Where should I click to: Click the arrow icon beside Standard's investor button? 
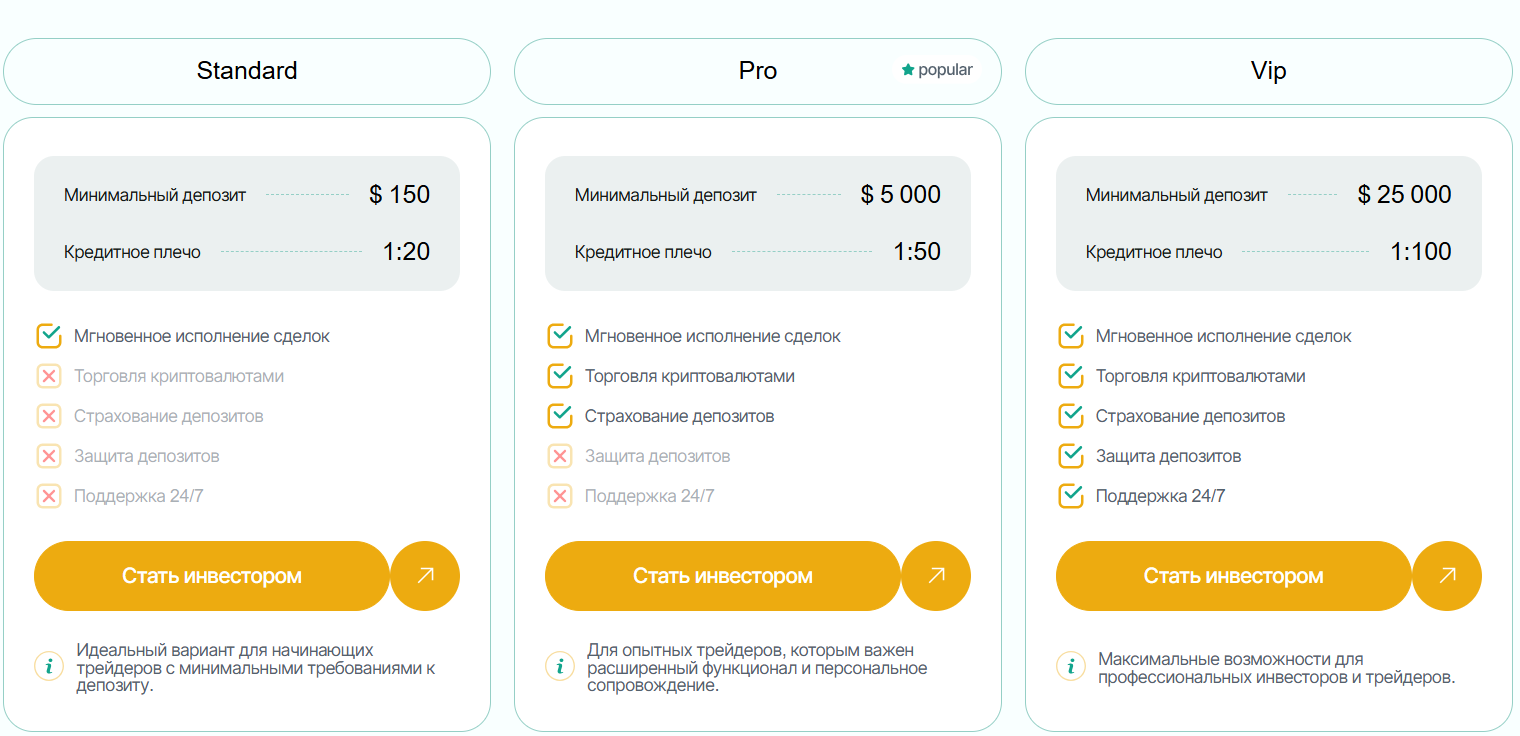[x=425, y=575]
